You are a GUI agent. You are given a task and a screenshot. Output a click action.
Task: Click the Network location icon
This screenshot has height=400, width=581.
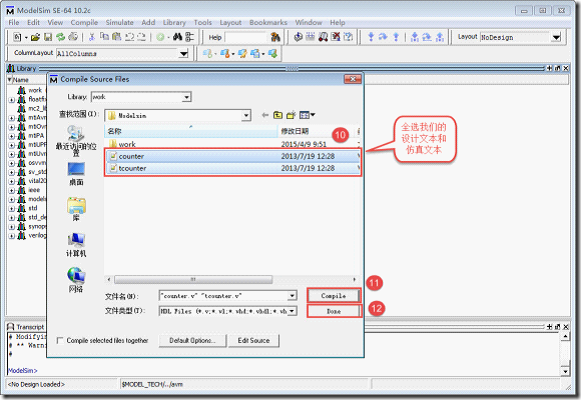[x=76, y=280]
